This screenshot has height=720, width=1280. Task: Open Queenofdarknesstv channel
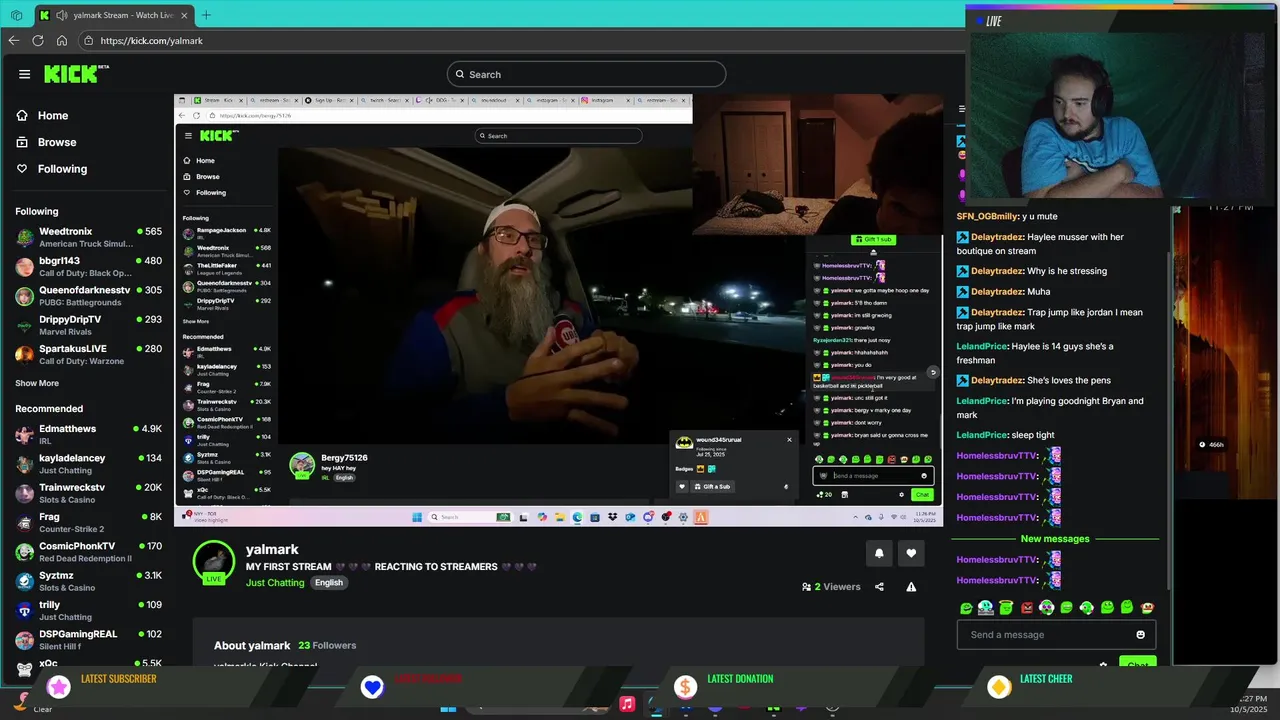88,296
